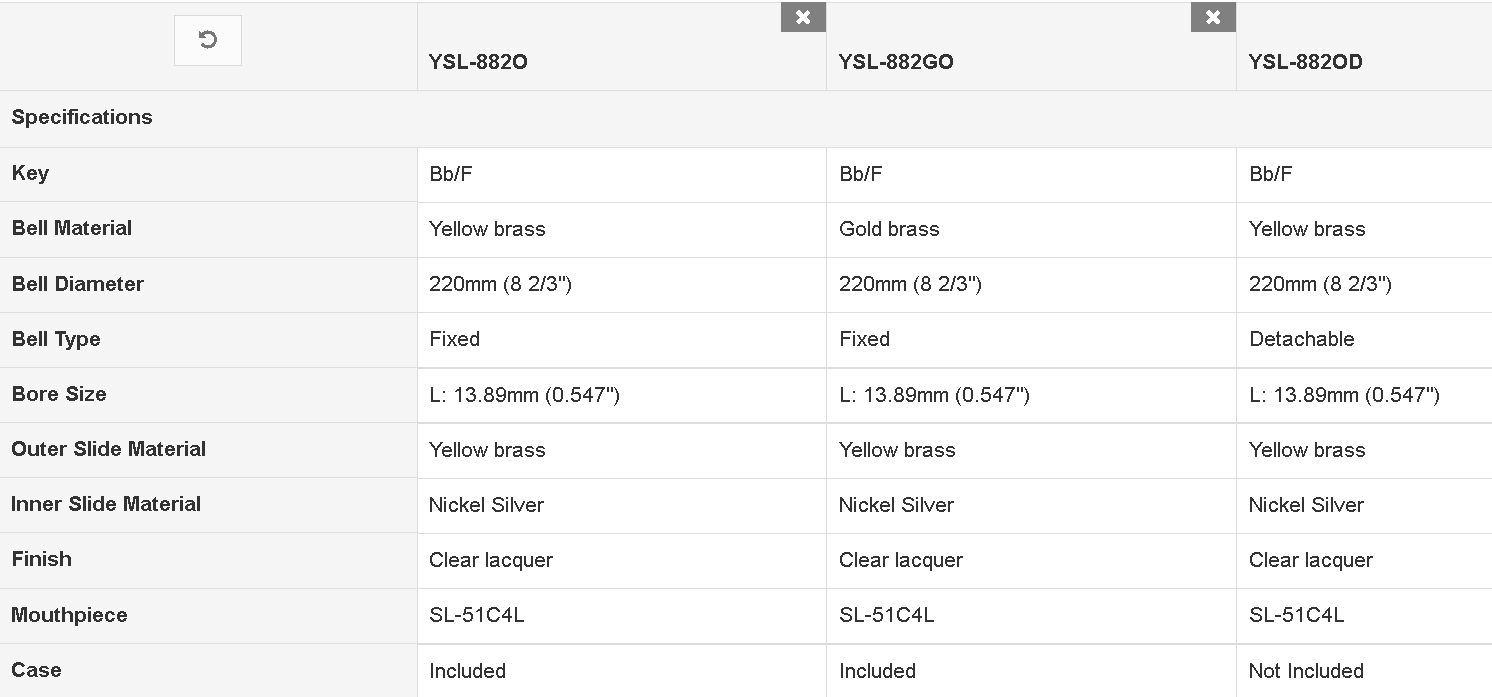Select the Outer Slide Material row label

[109, 449]
